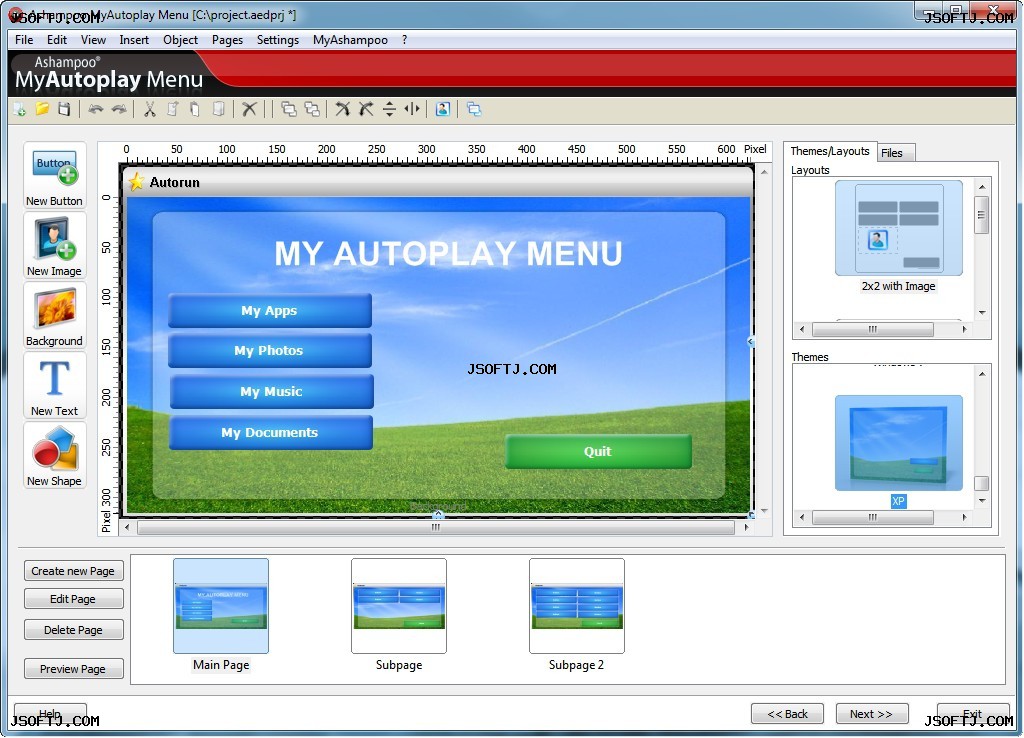Open the Pages menu

click(x=227, y=40)
